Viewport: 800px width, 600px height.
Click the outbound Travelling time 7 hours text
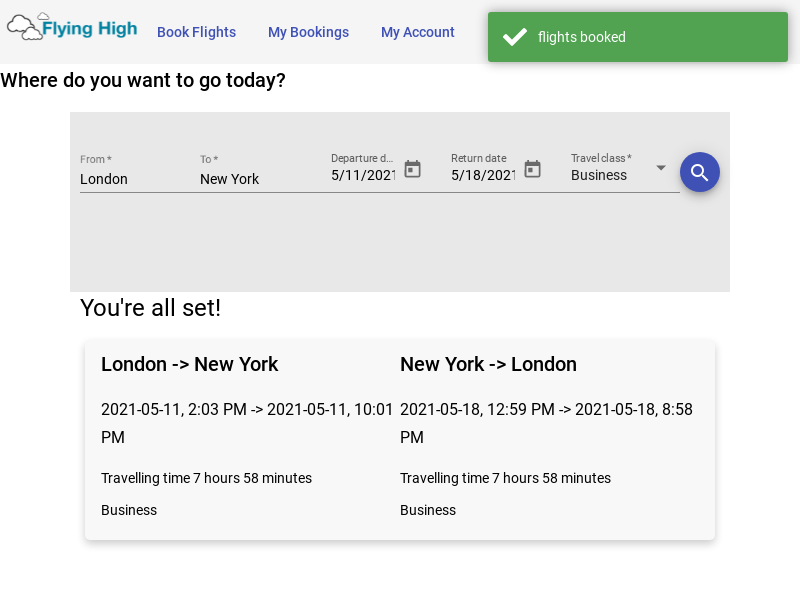[x=206, y=478]
